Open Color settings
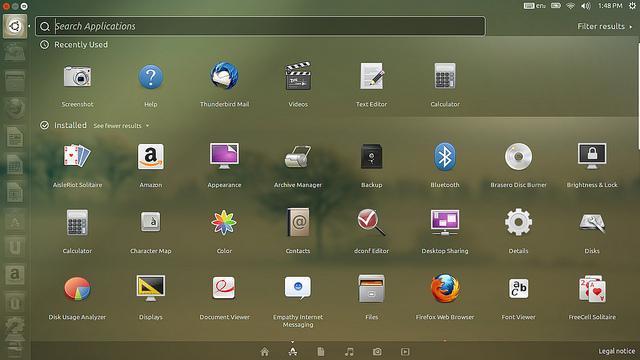 point(224,222)
